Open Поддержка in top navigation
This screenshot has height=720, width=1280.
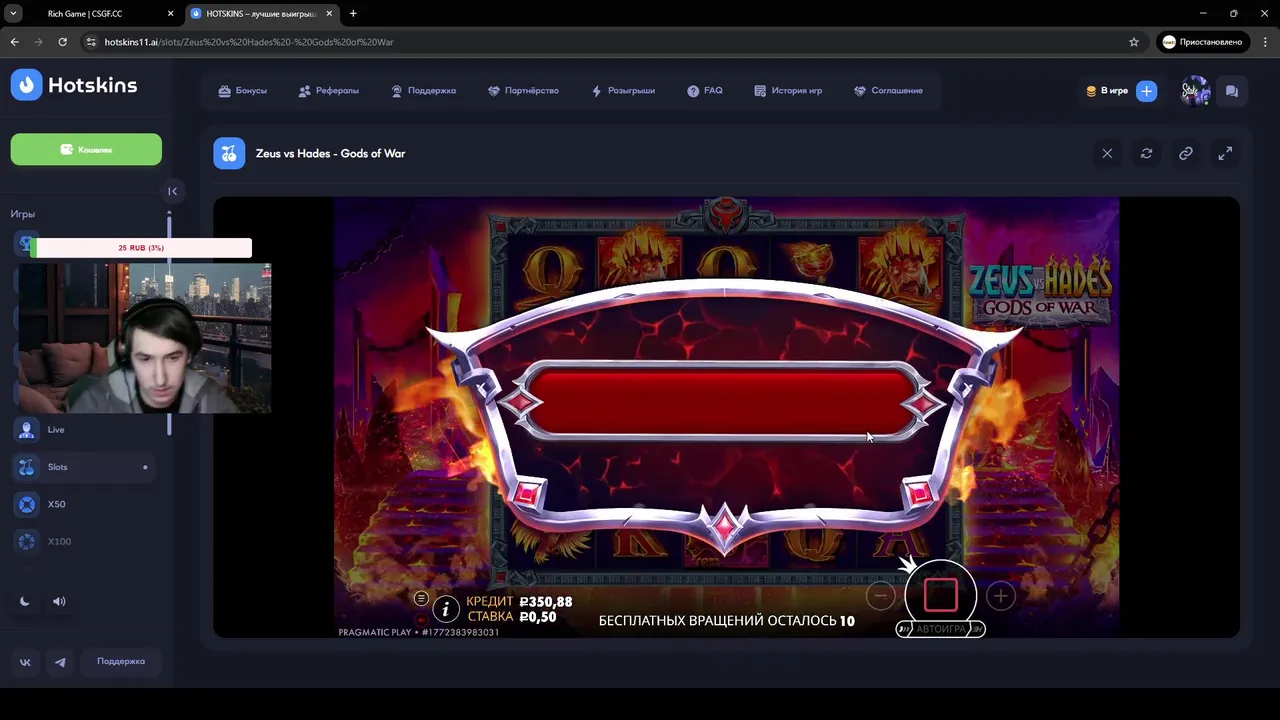tap(423, 90)
